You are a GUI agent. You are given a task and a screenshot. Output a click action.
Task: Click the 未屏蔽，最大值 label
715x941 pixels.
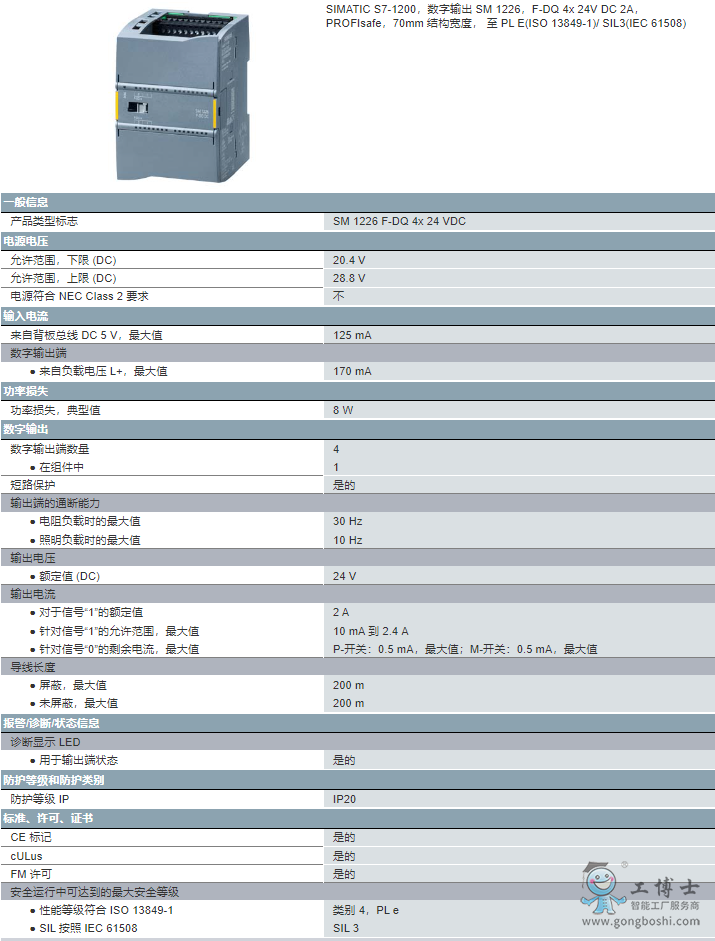[x=78, y=703]
